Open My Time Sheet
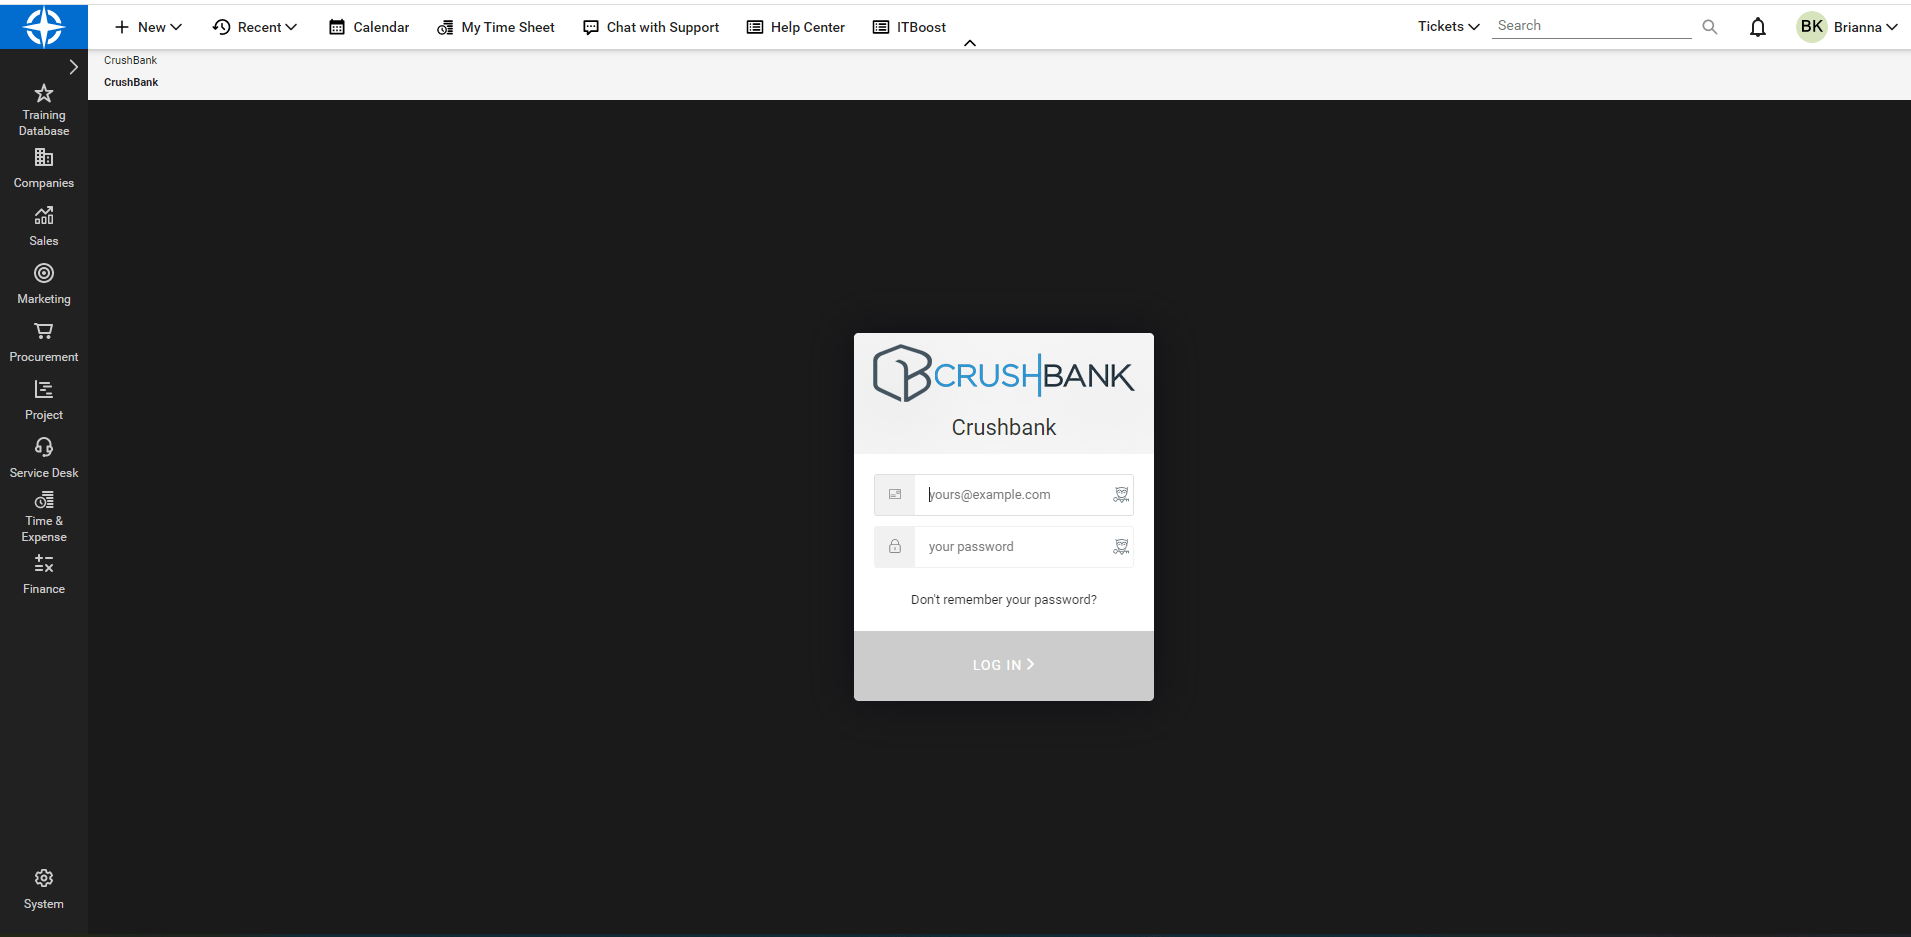Screen dimensions: 1911x937 tap(496, 27)
